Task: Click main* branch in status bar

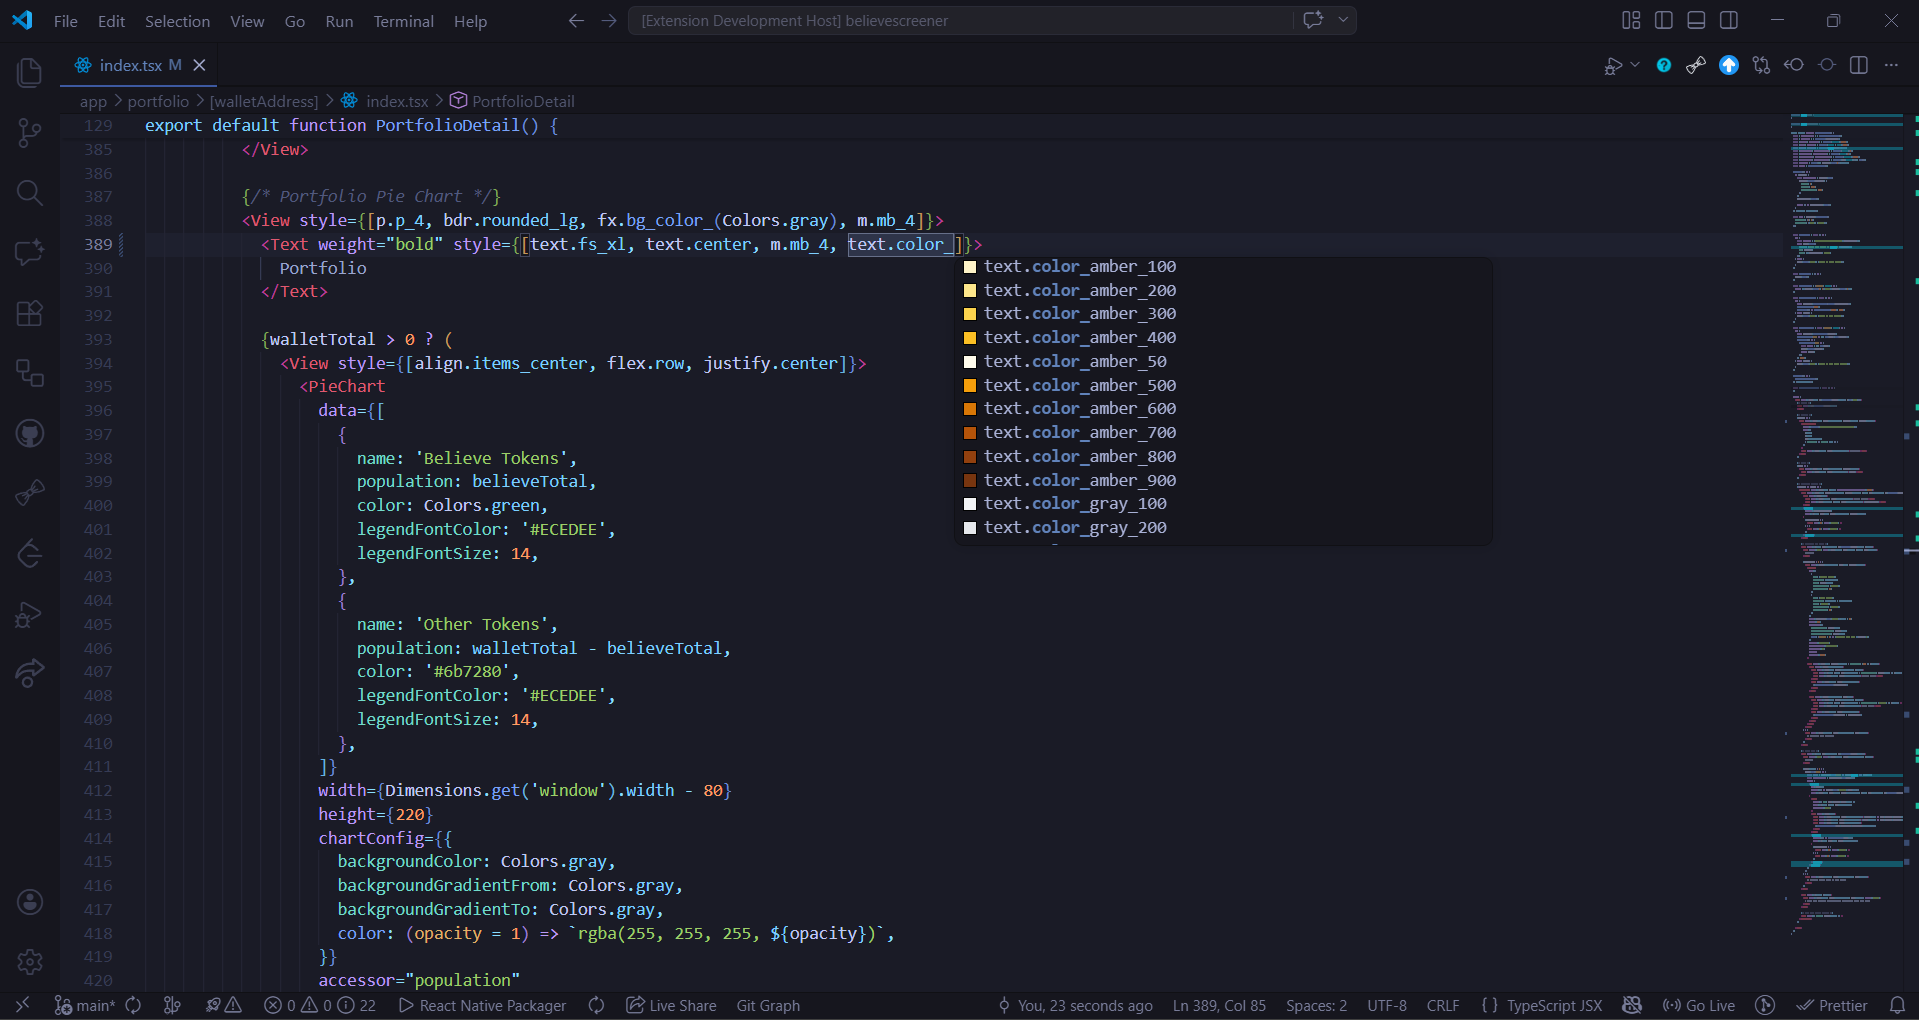Action: tap(86, 1005)
